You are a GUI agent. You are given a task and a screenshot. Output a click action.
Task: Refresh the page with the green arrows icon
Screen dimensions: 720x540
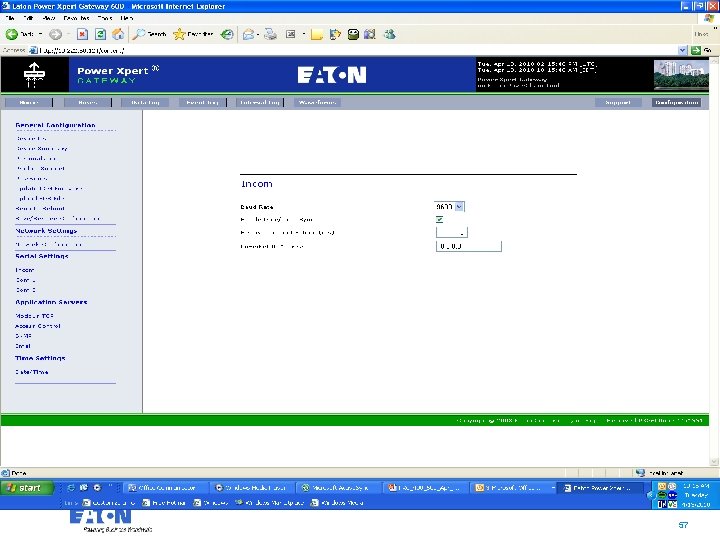(100, 34)
